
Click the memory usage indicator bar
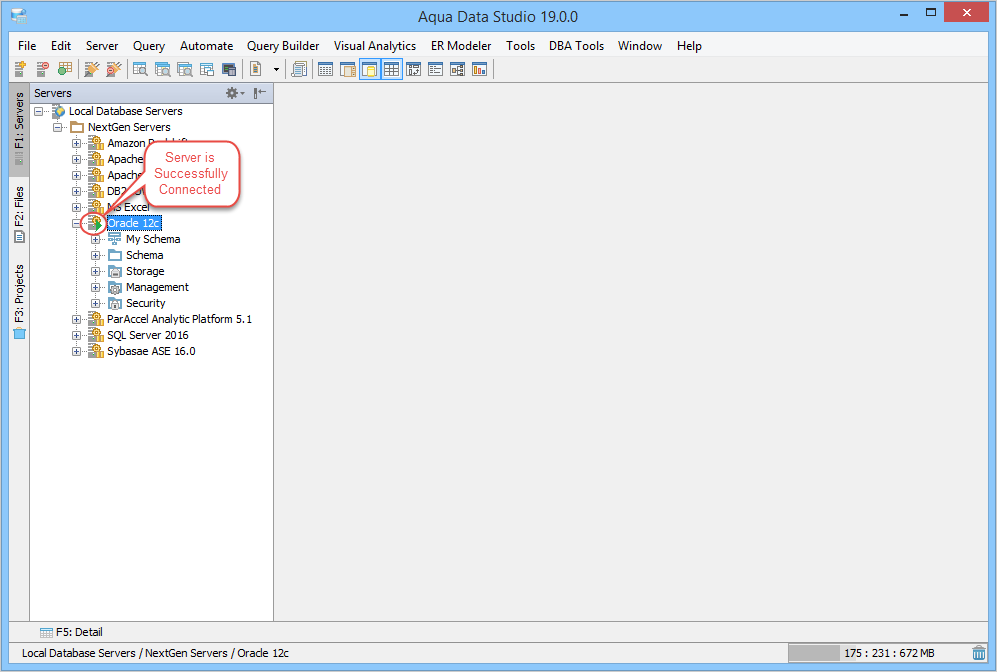[877, 653]
